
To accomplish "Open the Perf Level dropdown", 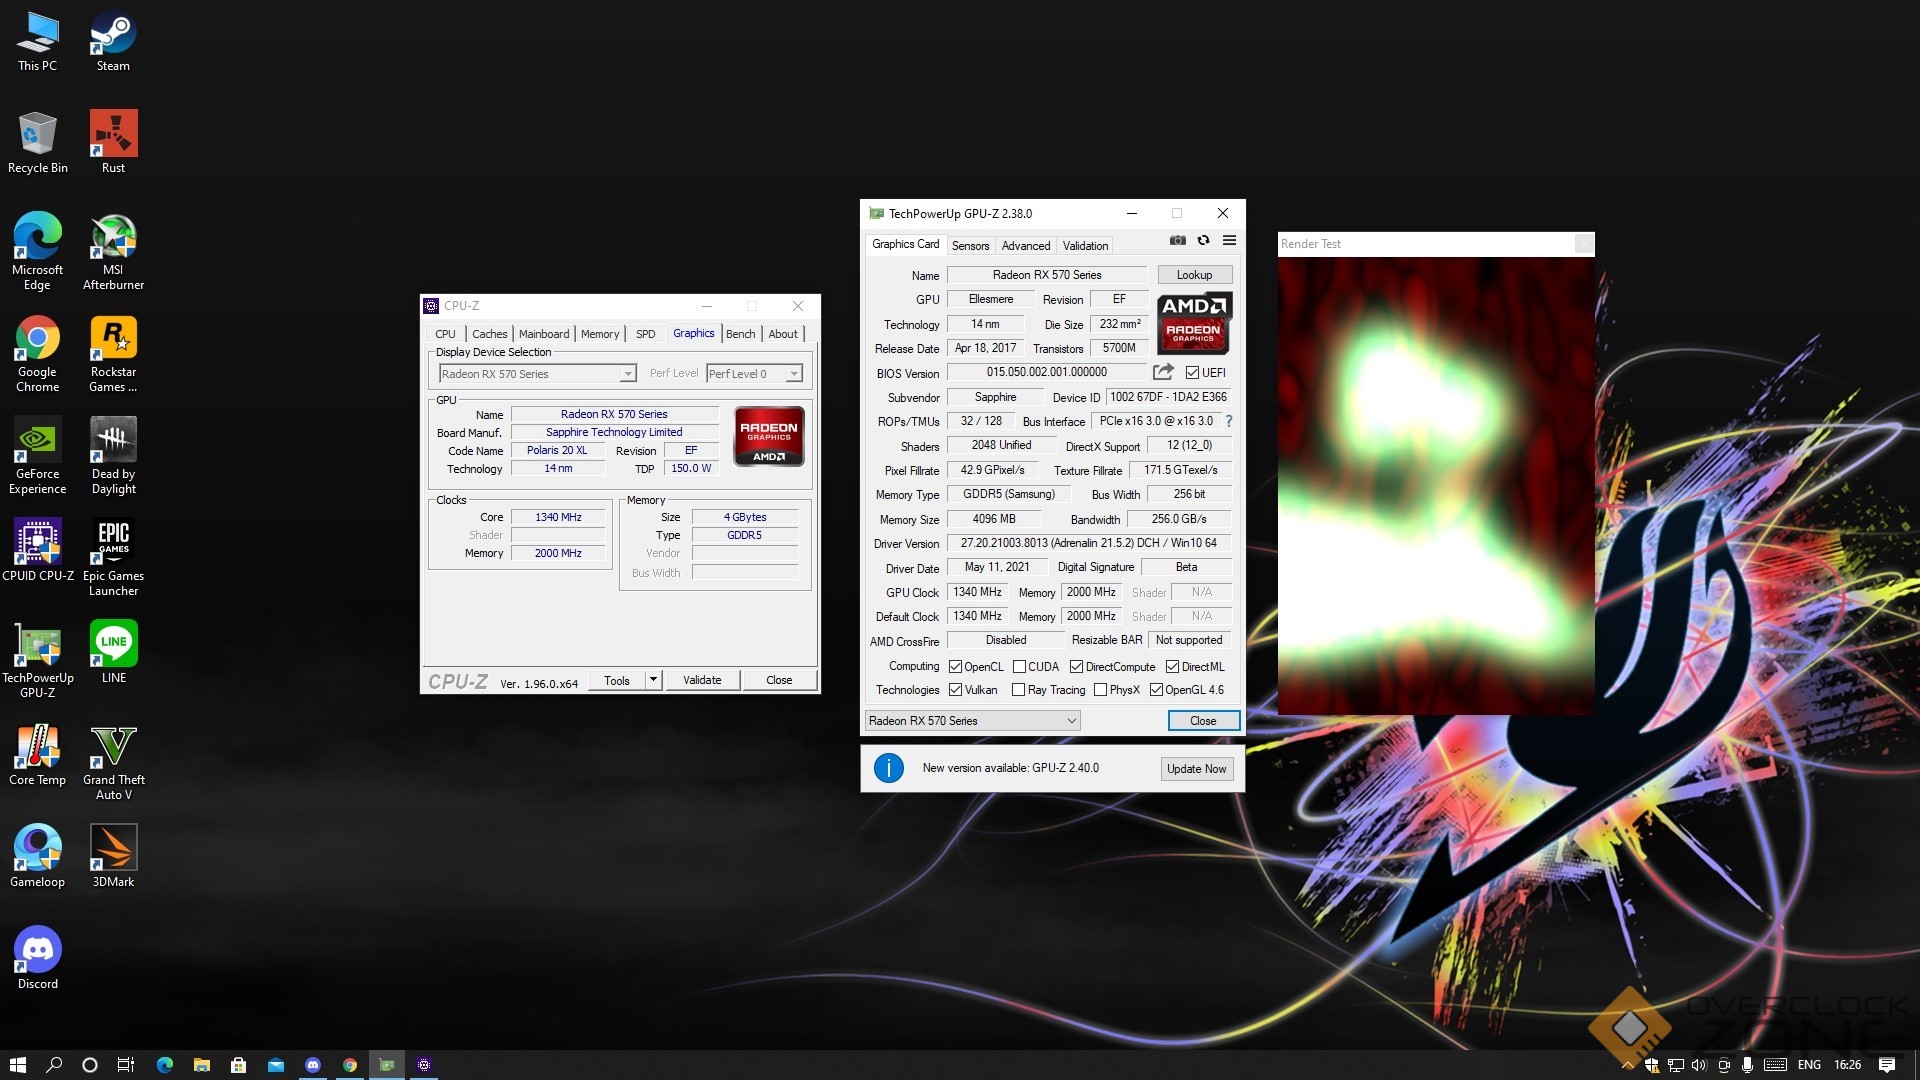I will click(794, 374).
